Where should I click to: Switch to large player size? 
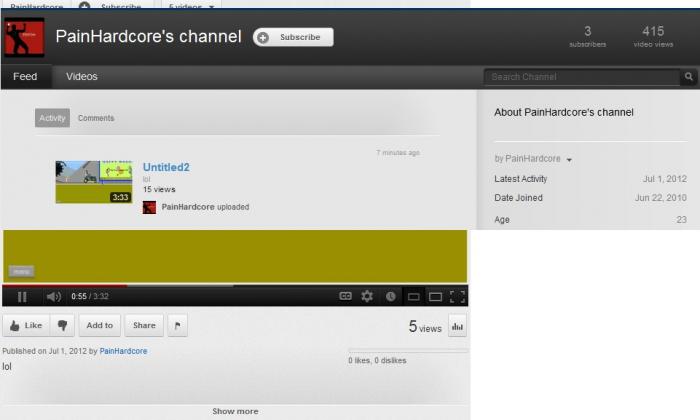(x=435, y=297)
